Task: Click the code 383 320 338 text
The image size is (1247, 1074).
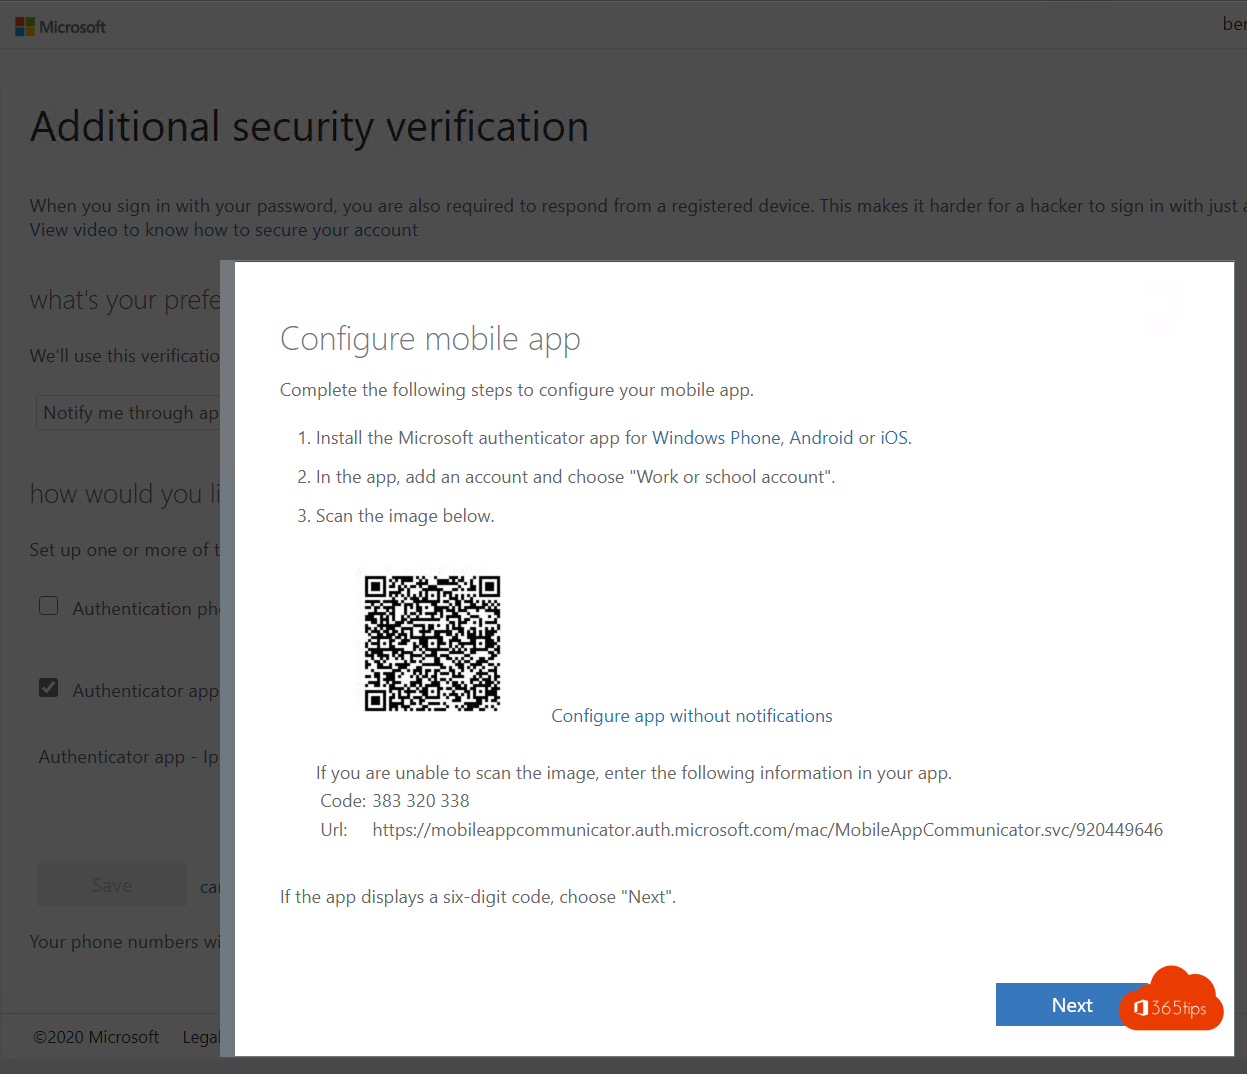Action: [420, 801]
